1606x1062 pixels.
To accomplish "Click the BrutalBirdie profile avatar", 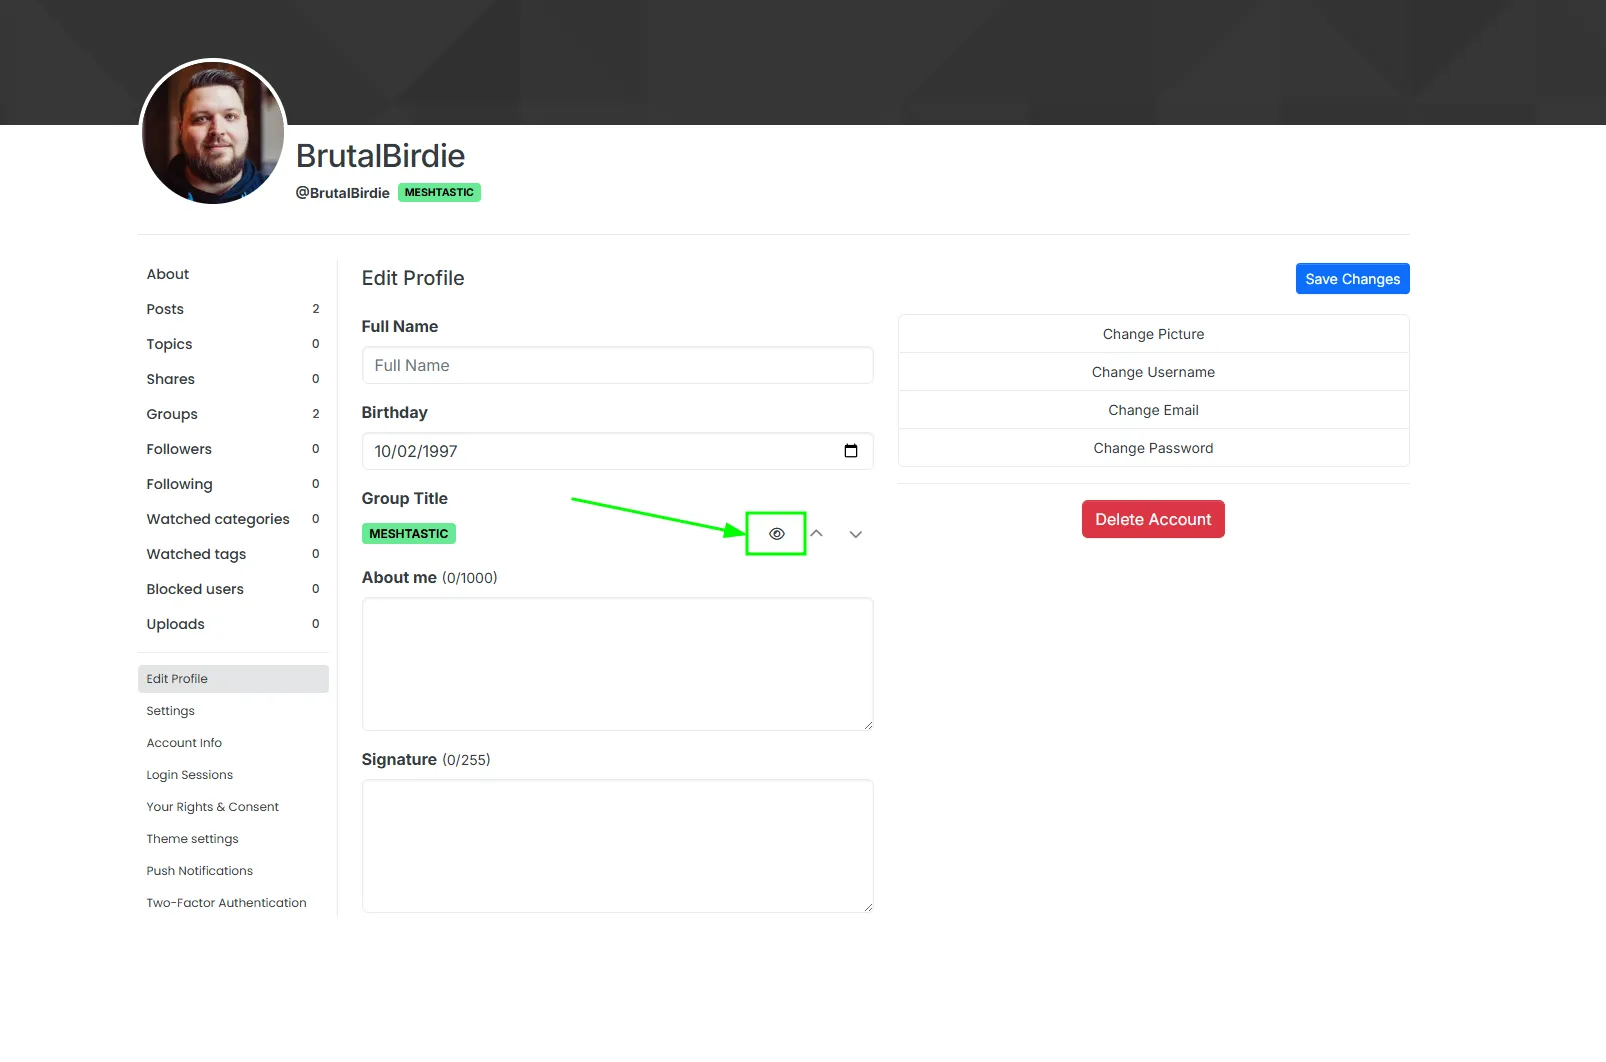I will 213,132.
